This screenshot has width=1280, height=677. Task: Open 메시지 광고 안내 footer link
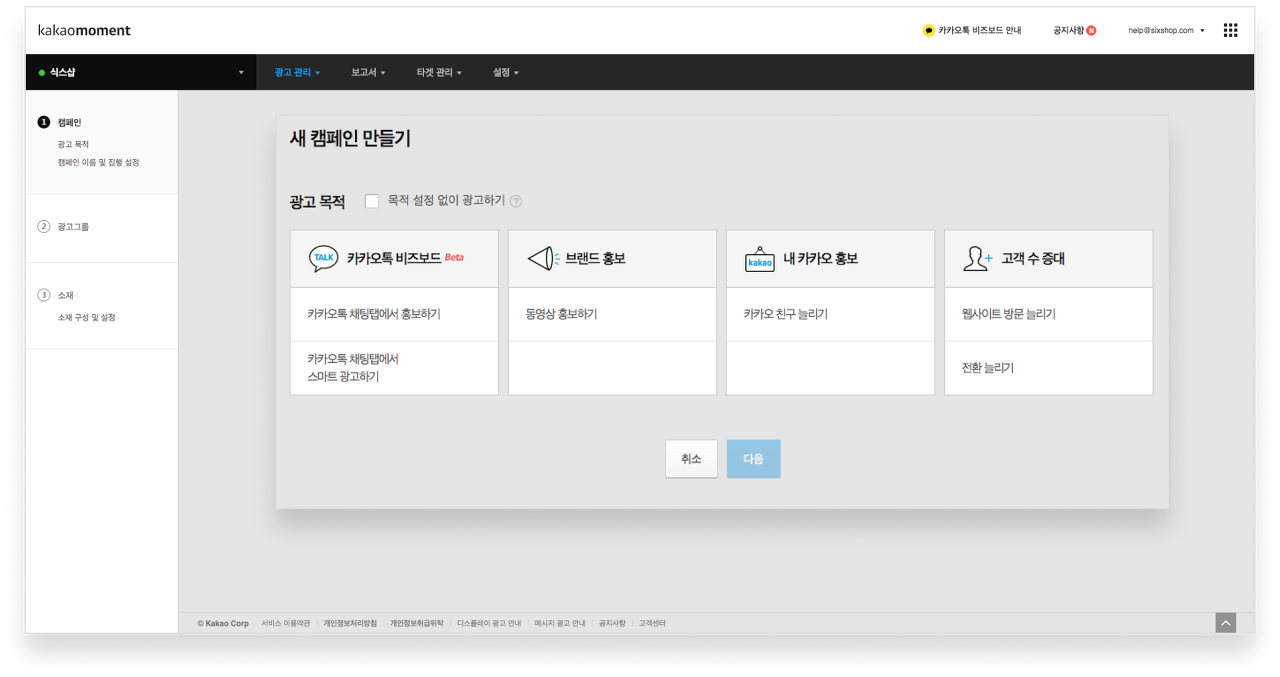click(560, 623)
